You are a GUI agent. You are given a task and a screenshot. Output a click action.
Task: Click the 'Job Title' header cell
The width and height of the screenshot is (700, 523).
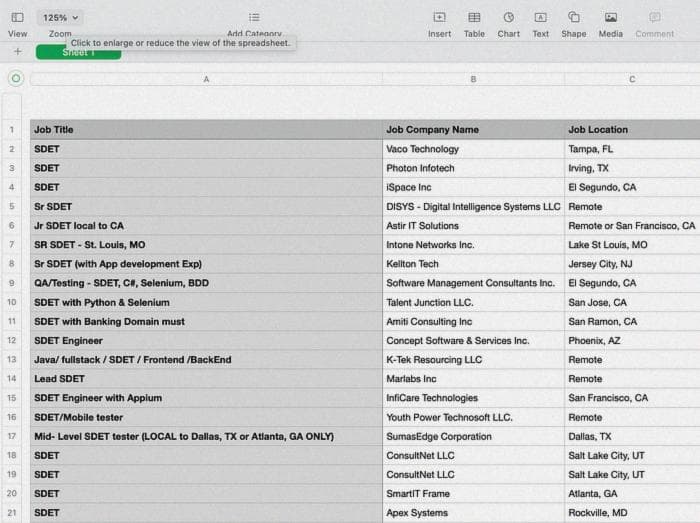click(x=206, y=130)
